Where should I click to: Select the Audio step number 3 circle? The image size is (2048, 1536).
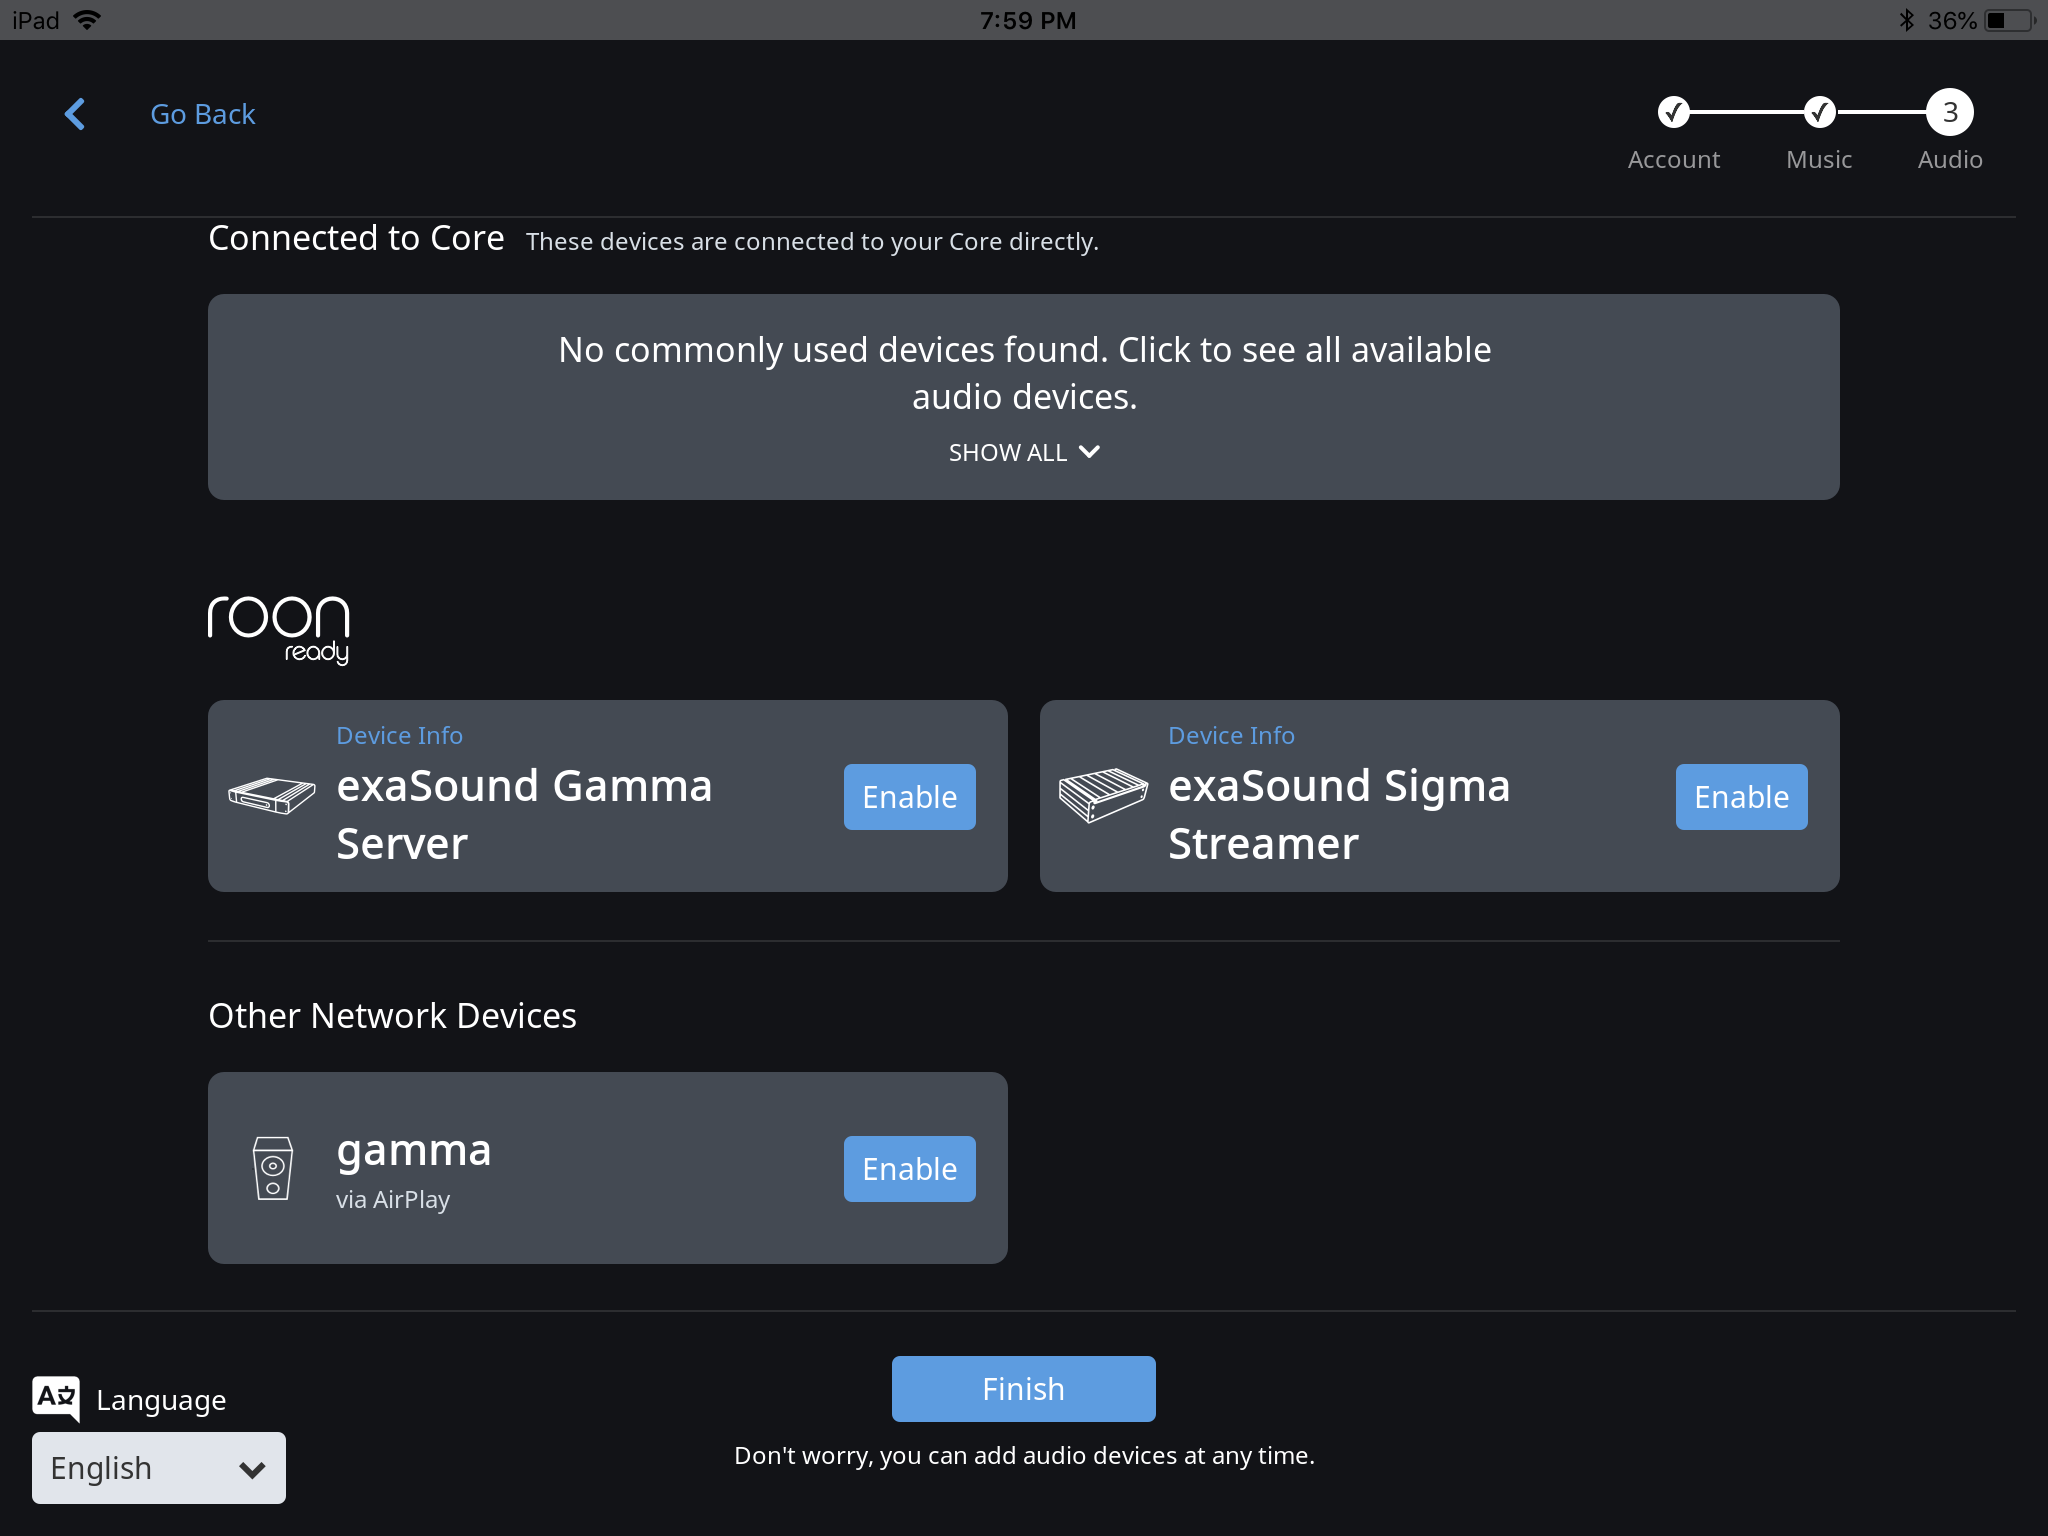(x=1949, y=112)
